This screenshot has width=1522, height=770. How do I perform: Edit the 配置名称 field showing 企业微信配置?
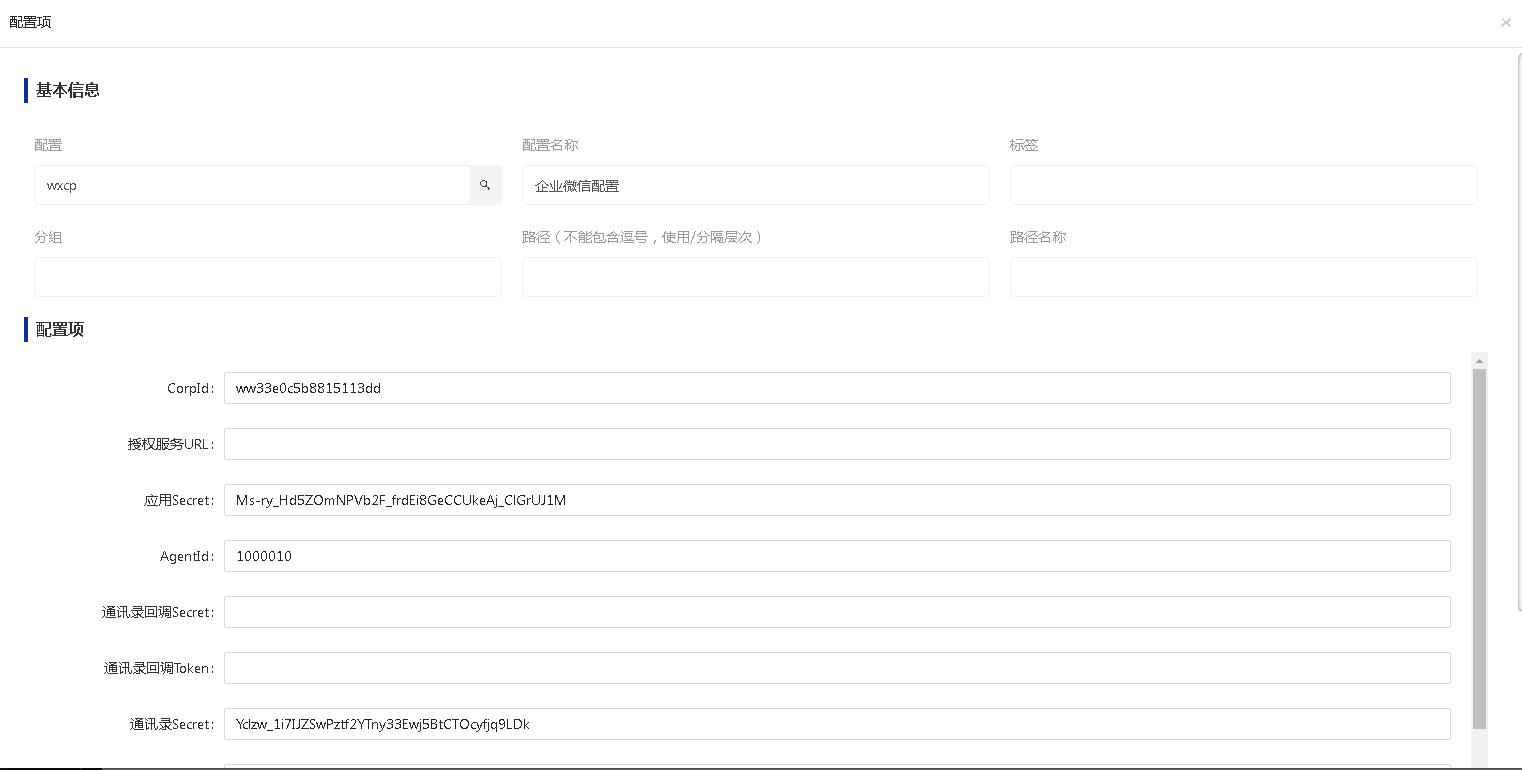coord(756,185)
